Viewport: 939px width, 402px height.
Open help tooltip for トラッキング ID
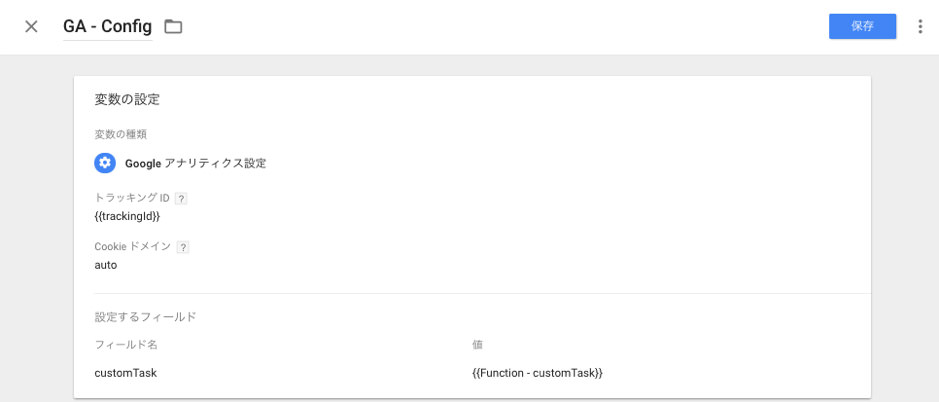coord(181,198)
